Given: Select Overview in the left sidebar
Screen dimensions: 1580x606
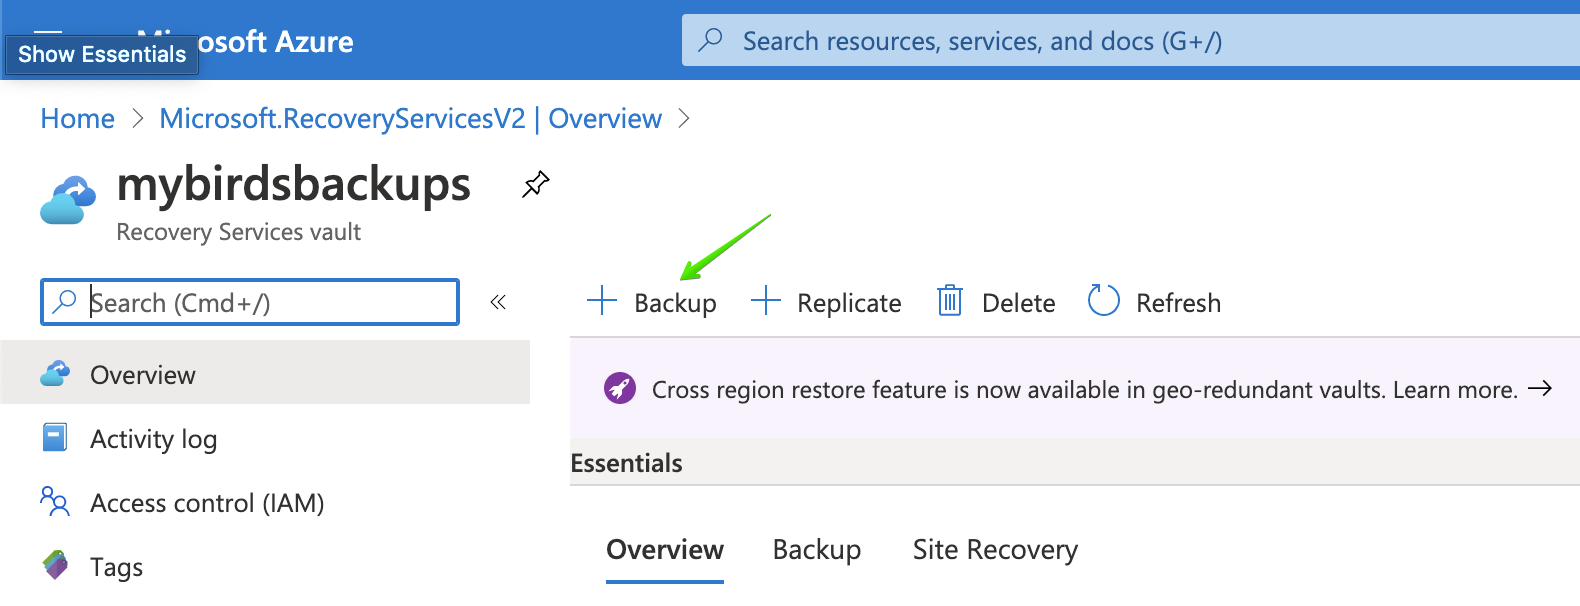Looking at the screenshot, I should tap(143, 375).
